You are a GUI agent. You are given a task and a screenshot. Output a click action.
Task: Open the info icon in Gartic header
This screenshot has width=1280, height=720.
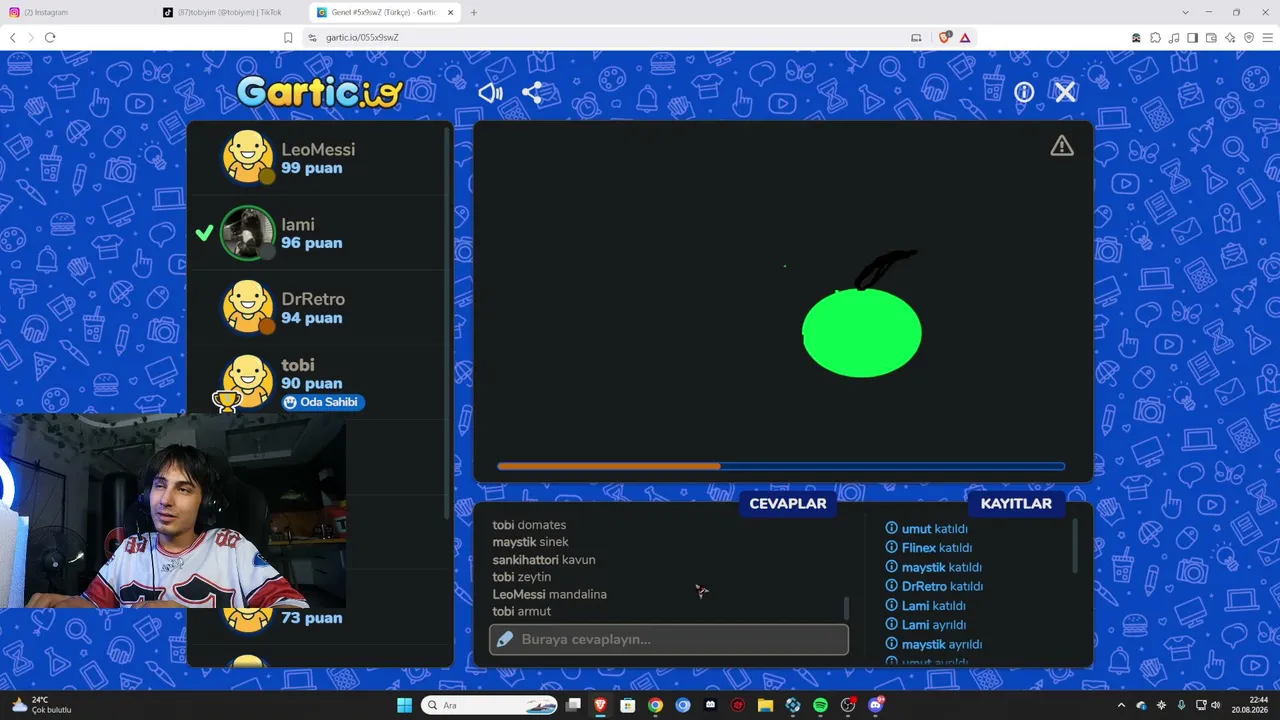click(x=1024, y=92)
